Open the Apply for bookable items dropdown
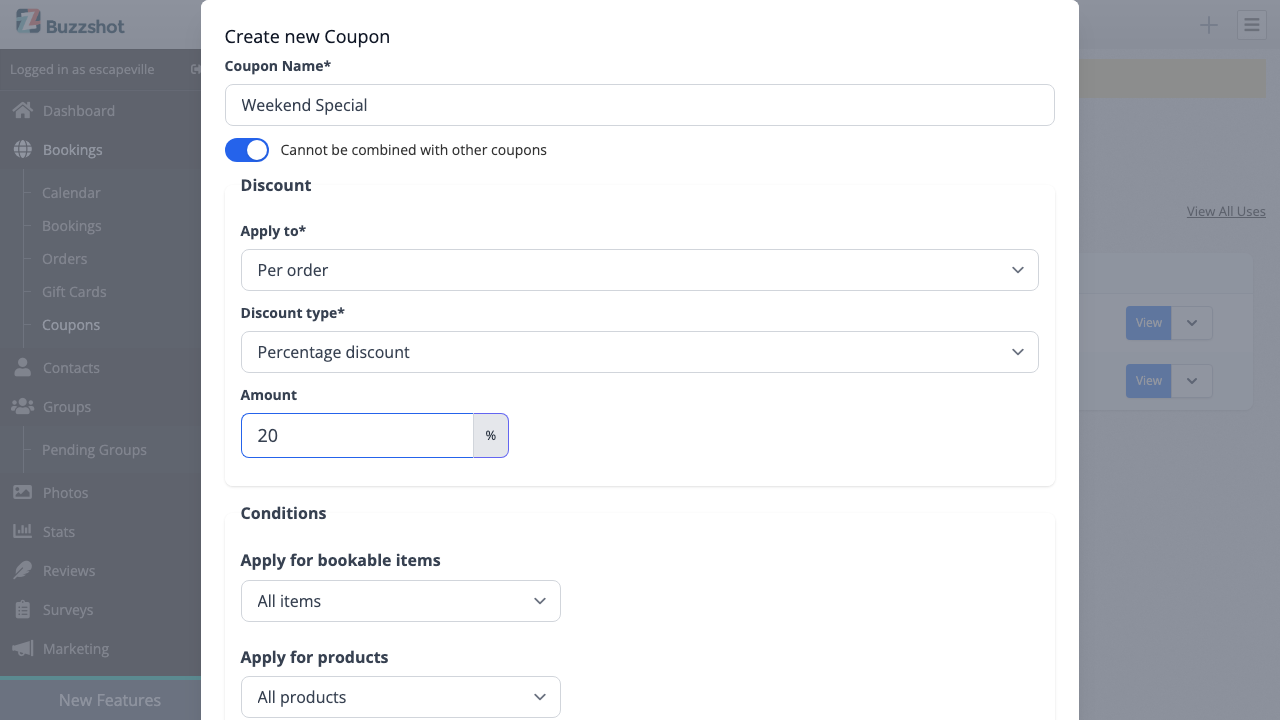 [400, 601]
